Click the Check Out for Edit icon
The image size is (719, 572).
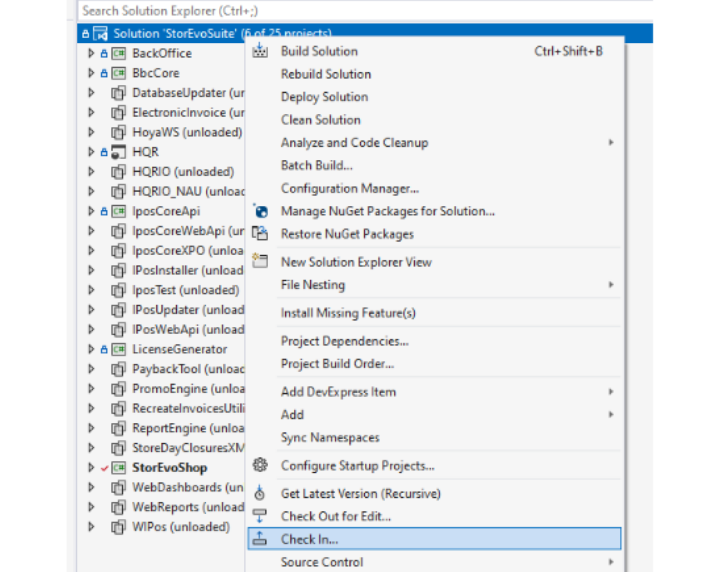click(260, 516)
